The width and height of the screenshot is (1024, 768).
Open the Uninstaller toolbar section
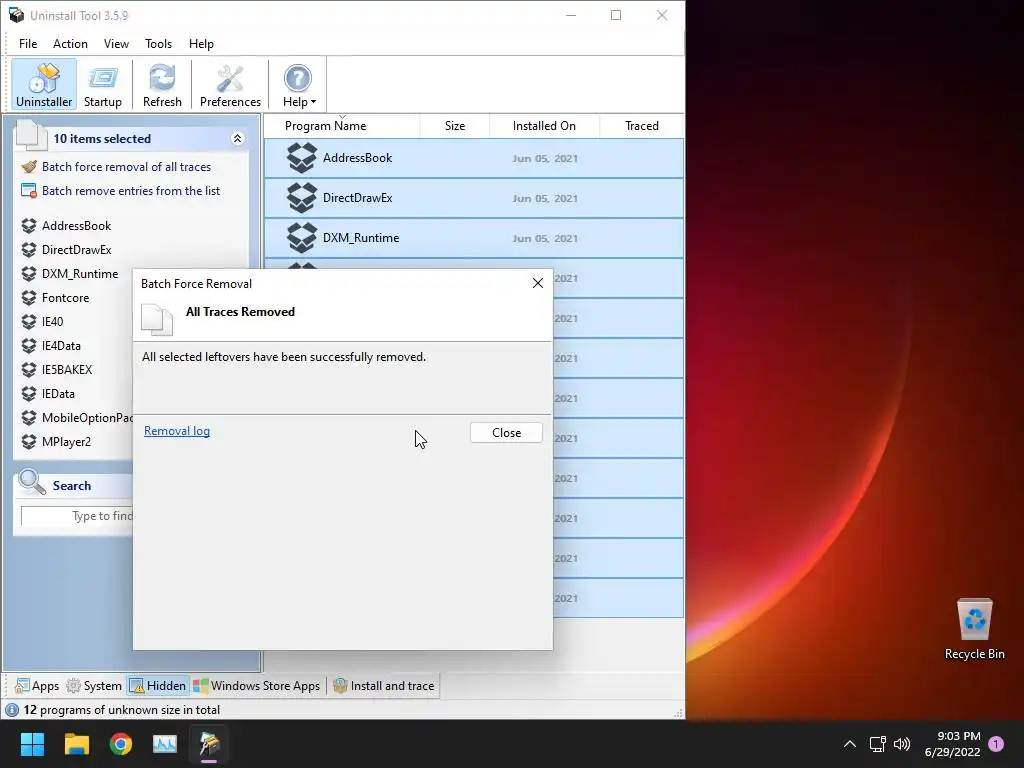pyautogui.click(x=44, y=84)
